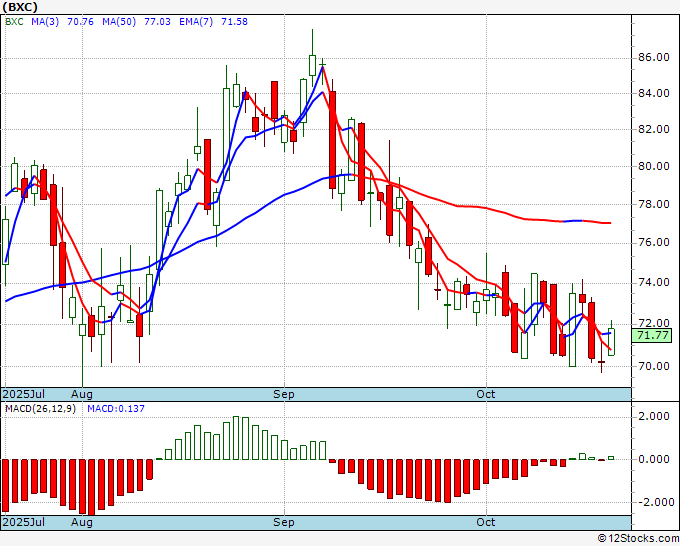The width and height of the screenshot is (680, 546).
Task: Click Aug on the price chart axis
Action: [82, 394]
